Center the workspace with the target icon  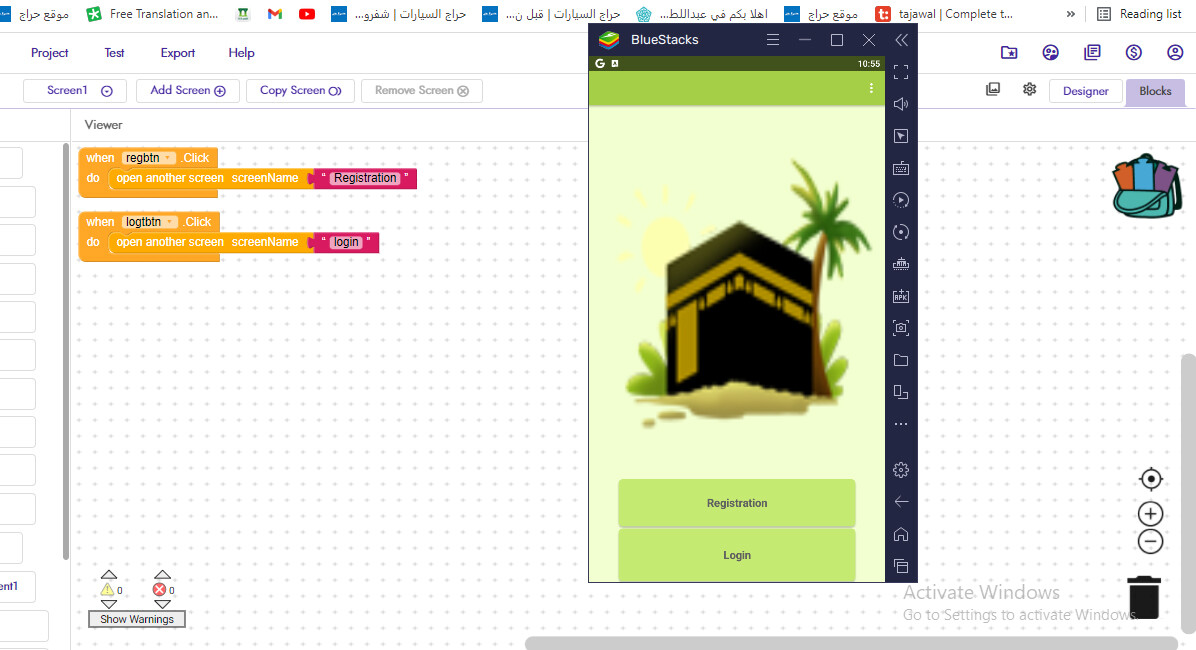tap(1151, 479)
